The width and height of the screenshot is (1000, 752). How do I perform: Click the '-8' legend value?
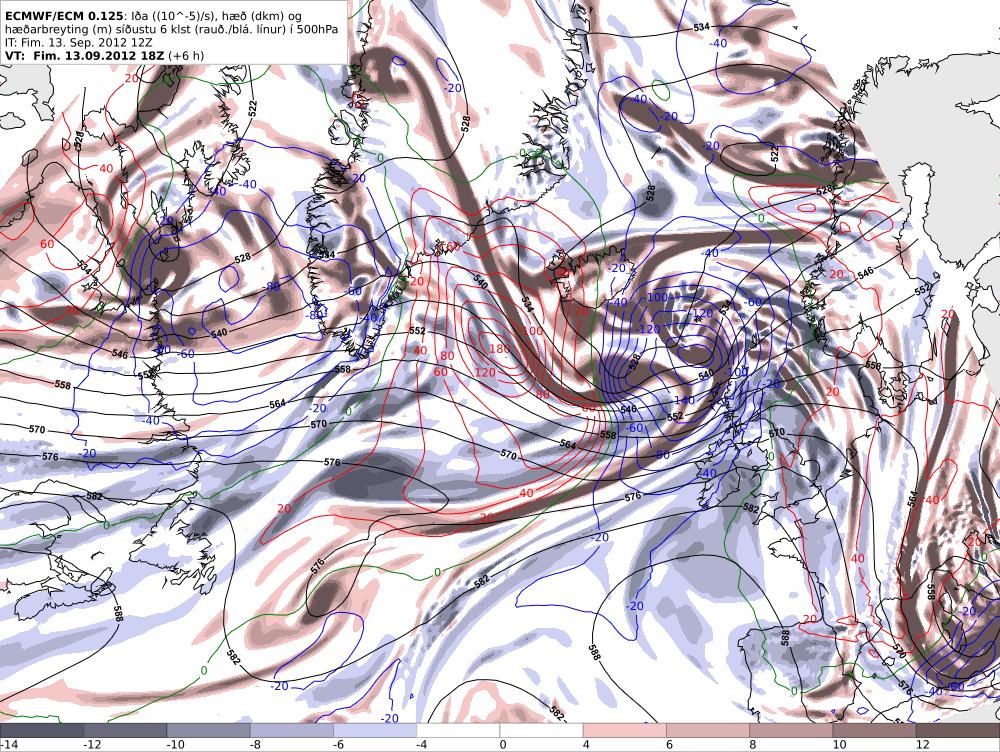click(x=255, y=744)
